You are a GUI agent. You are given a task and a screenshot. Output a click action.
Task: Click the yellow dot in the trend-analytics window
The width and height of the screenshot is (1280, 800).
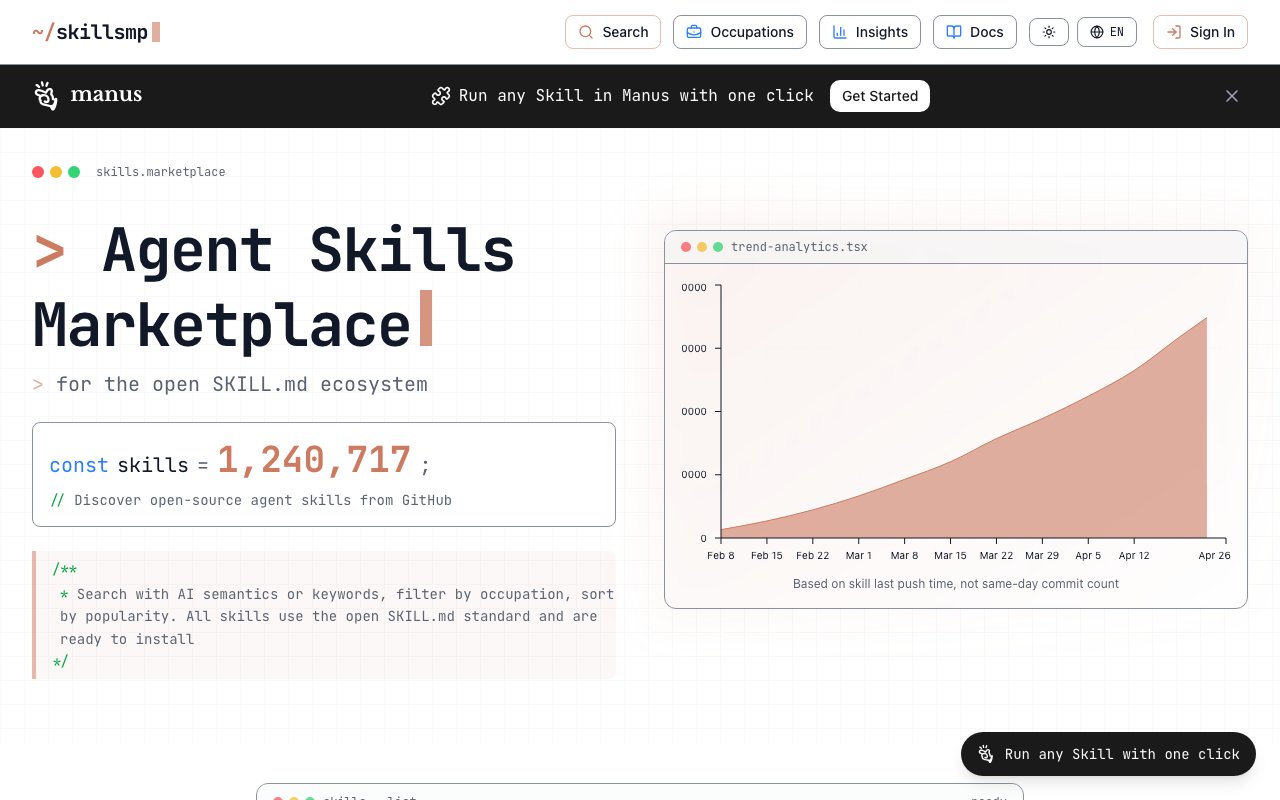(x=702, y=247)
